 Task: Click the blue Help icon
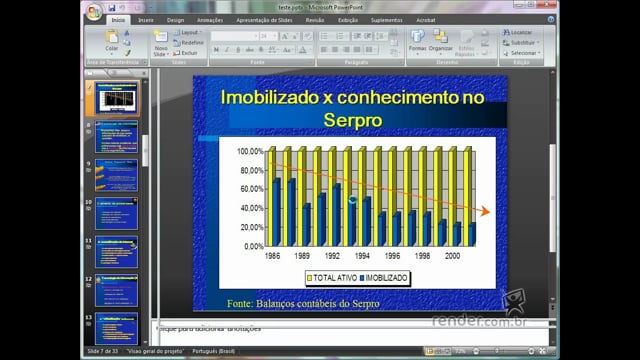551,19
